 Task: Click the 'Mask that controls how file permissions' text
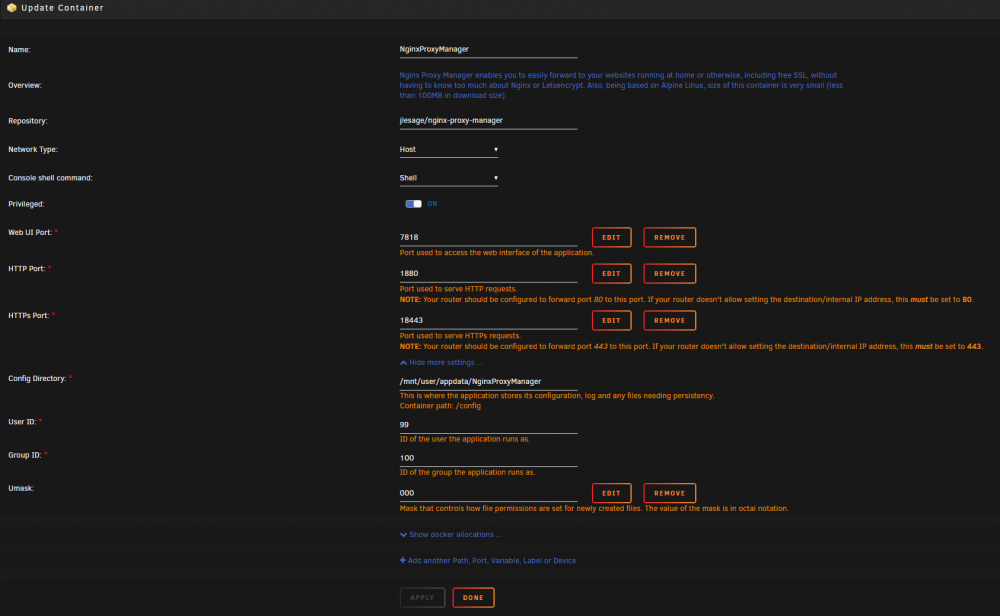pyautogui.click(x=594, y=508)
